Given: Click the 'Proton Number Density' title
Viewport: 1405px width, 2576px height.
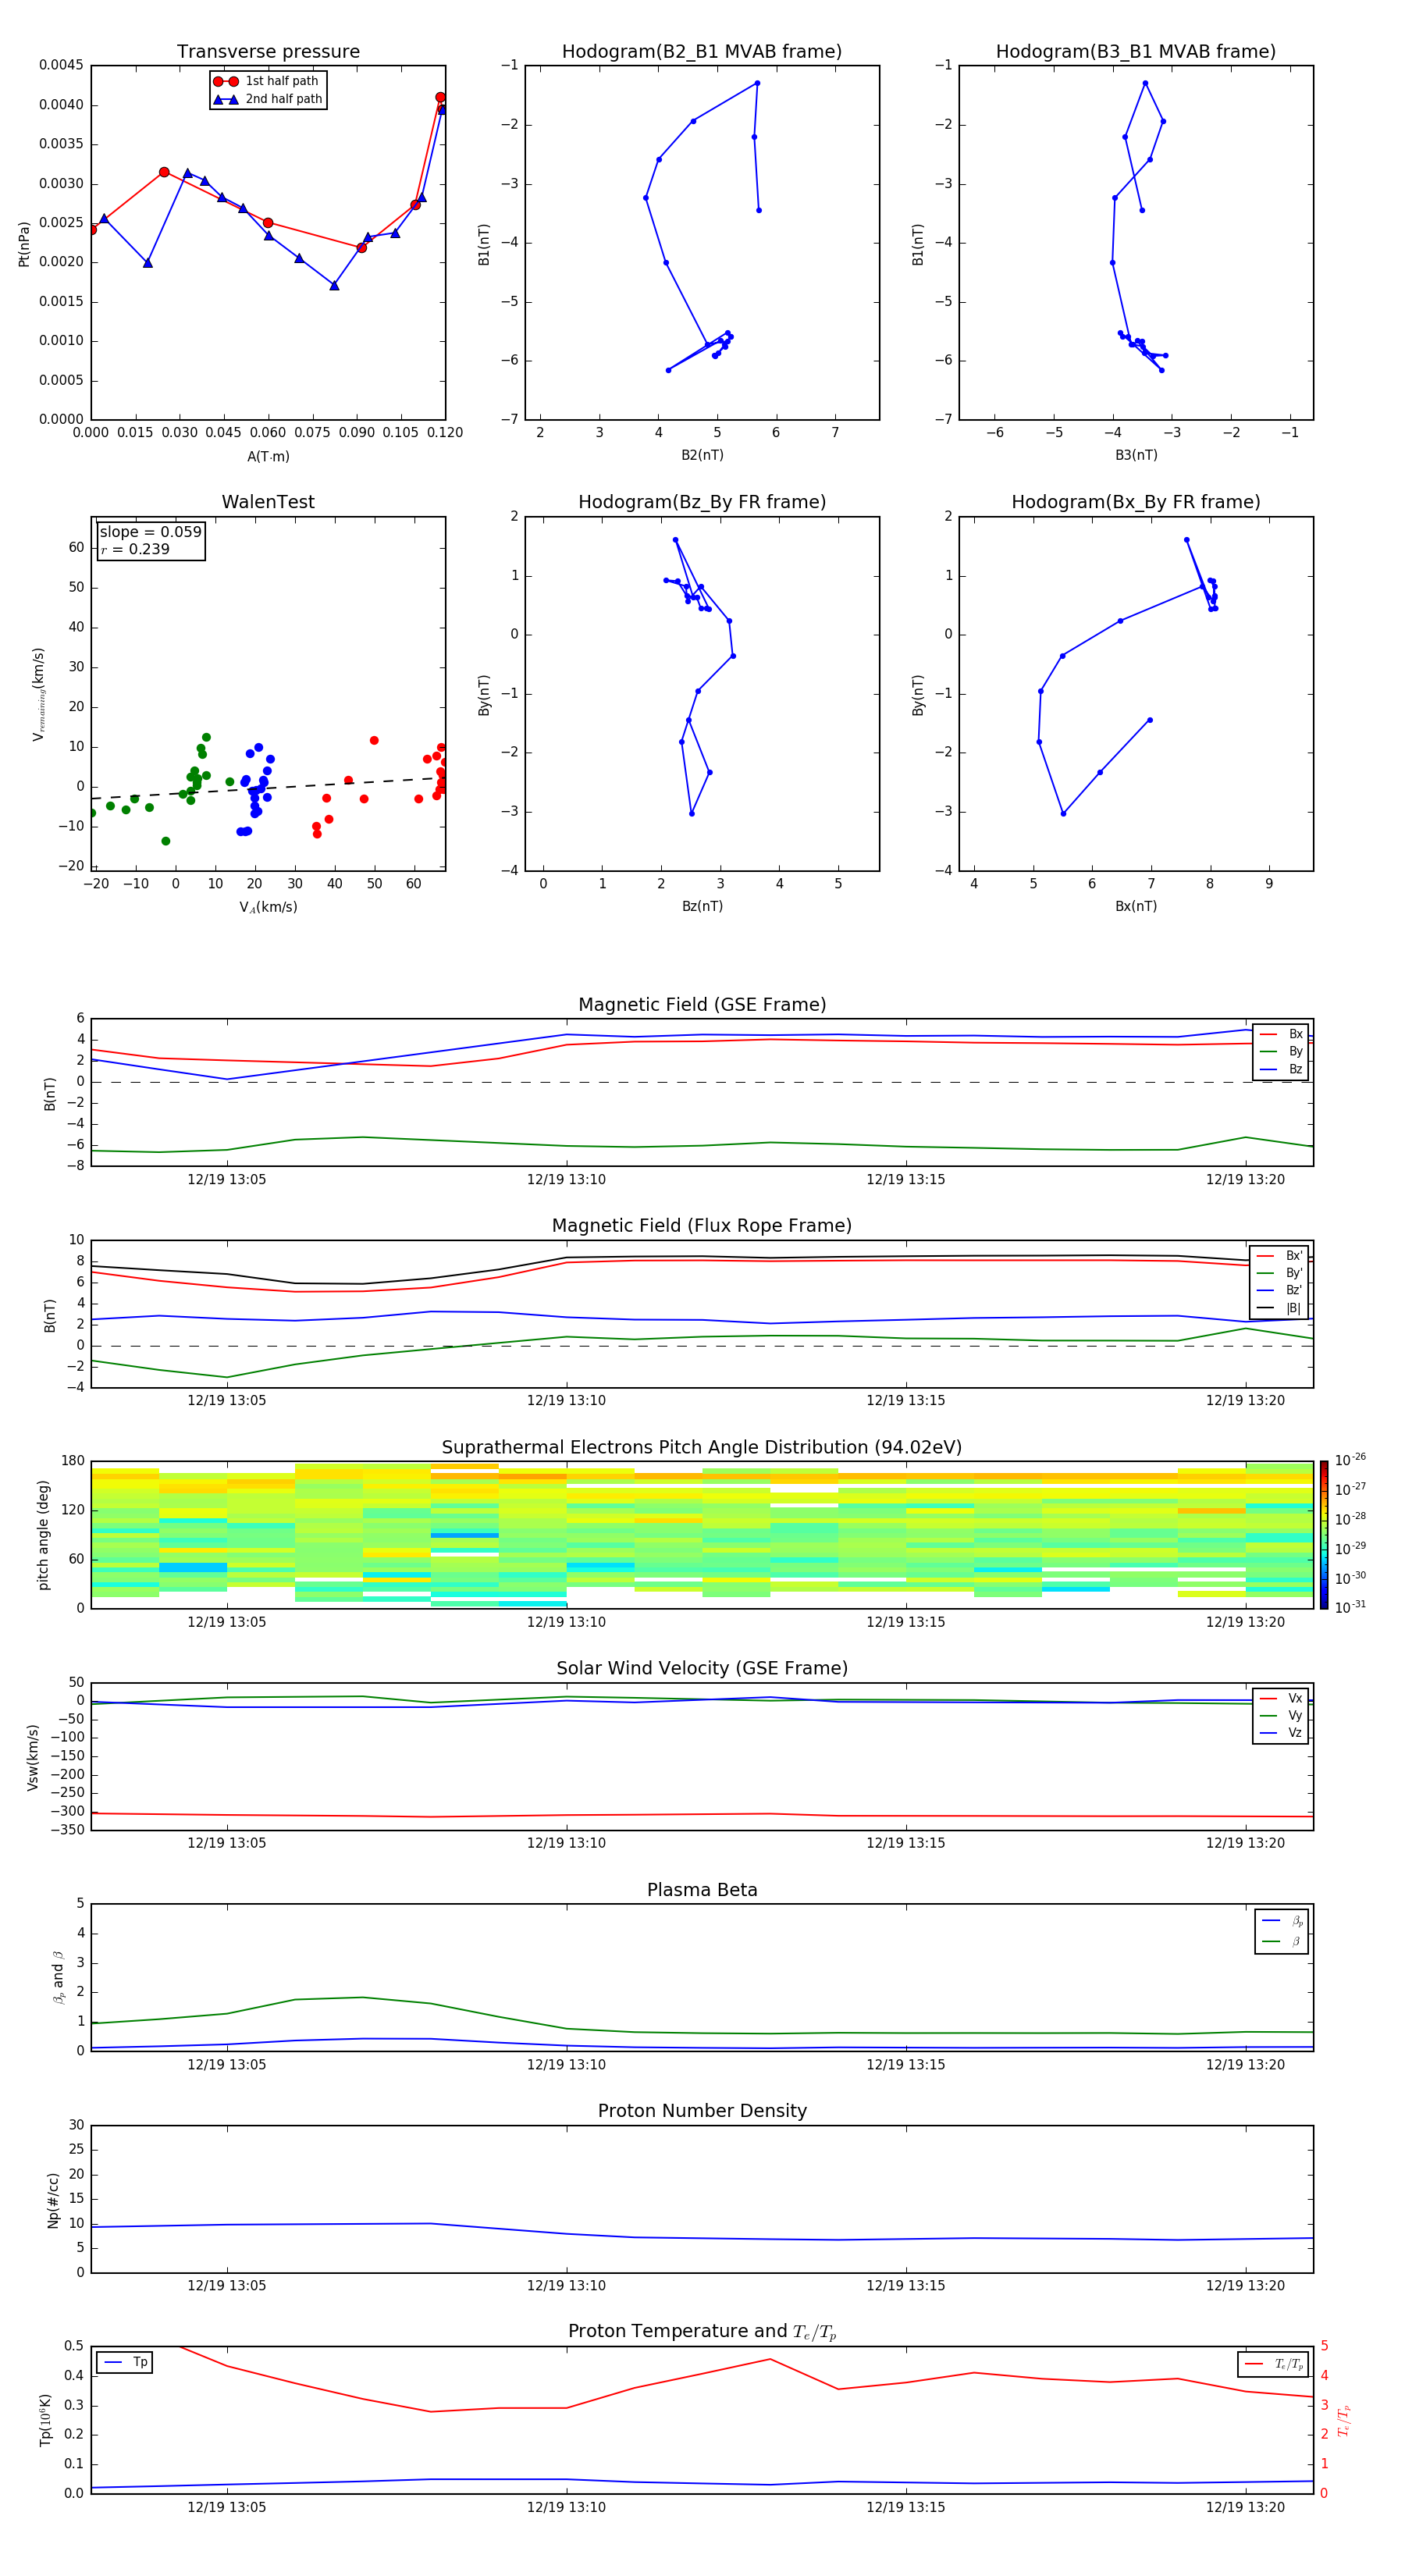Looking at the screenshot, I should [702, 2111].
